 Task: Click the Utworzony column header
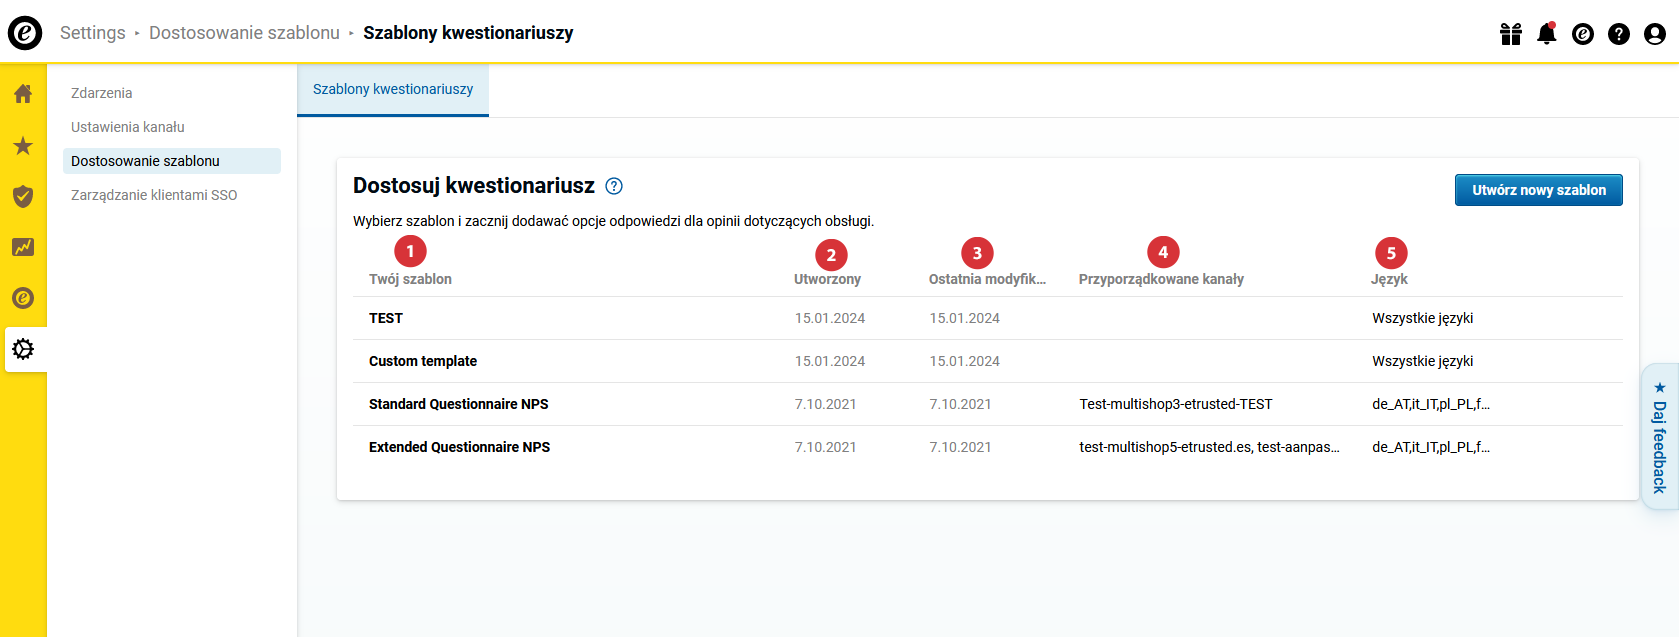pos(827,279)
